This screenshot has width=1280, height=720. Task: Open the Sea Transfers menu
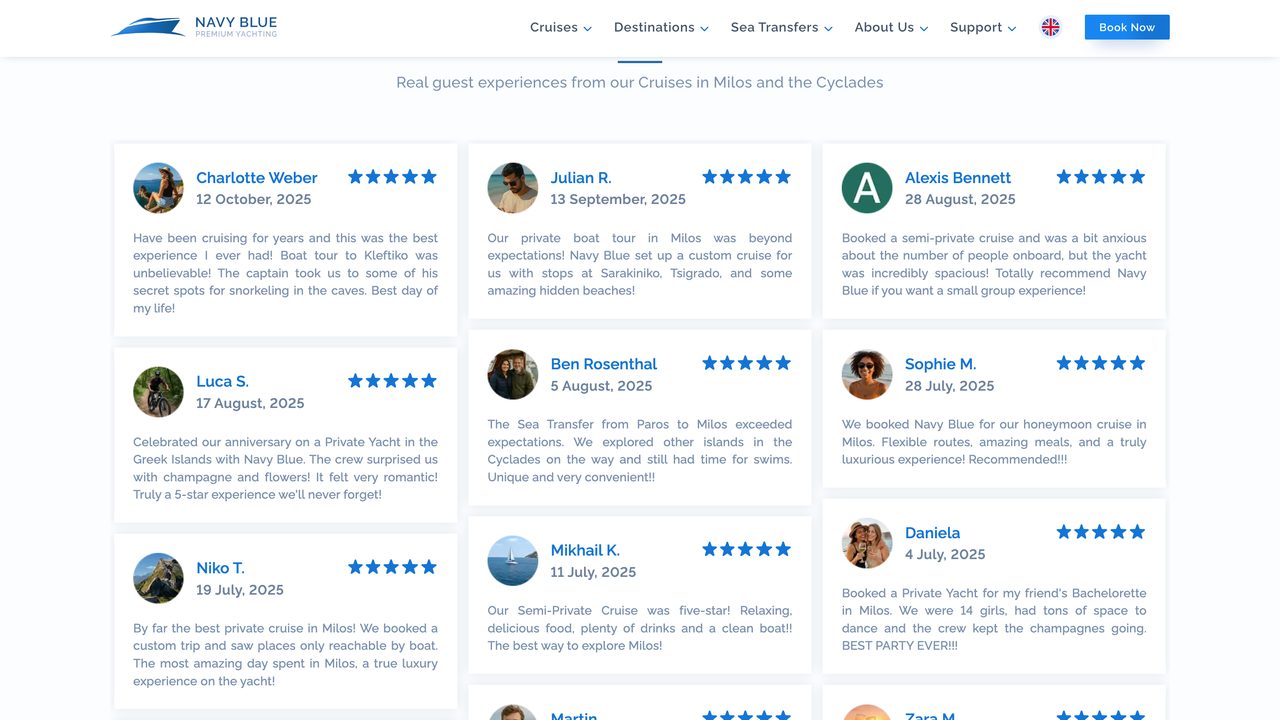pos(782,27)
